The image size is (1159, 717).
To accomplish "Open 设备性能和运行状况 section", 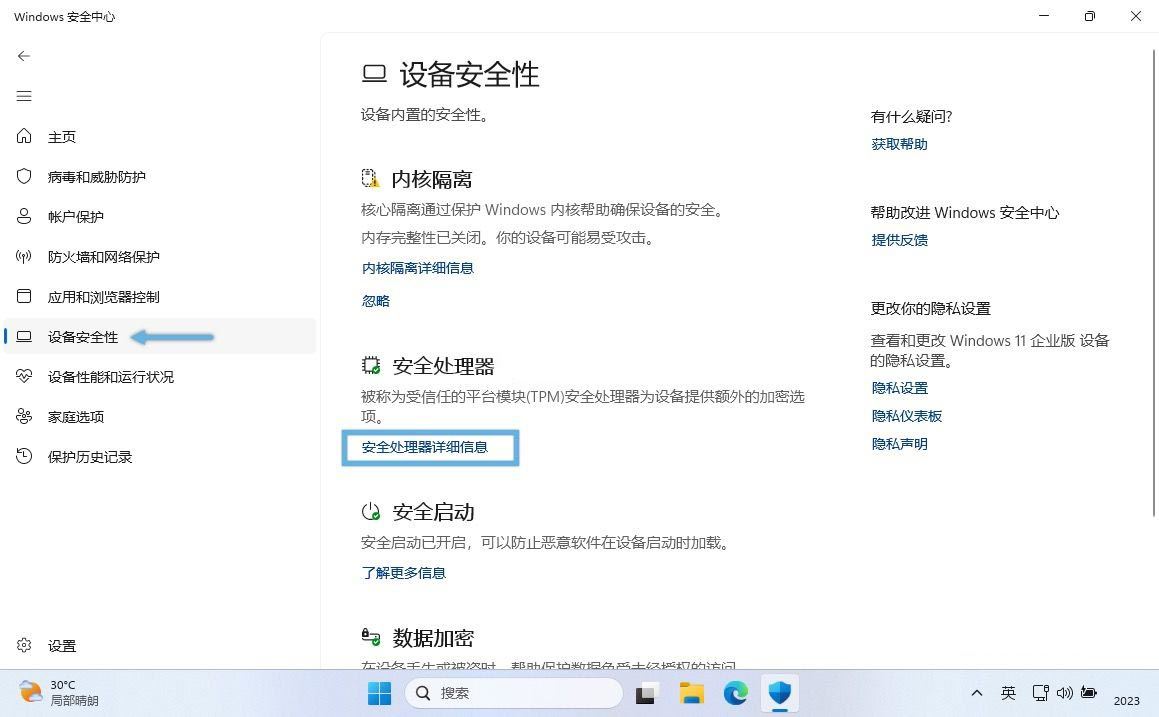I will pyautogui.click(x=110, y=377).
